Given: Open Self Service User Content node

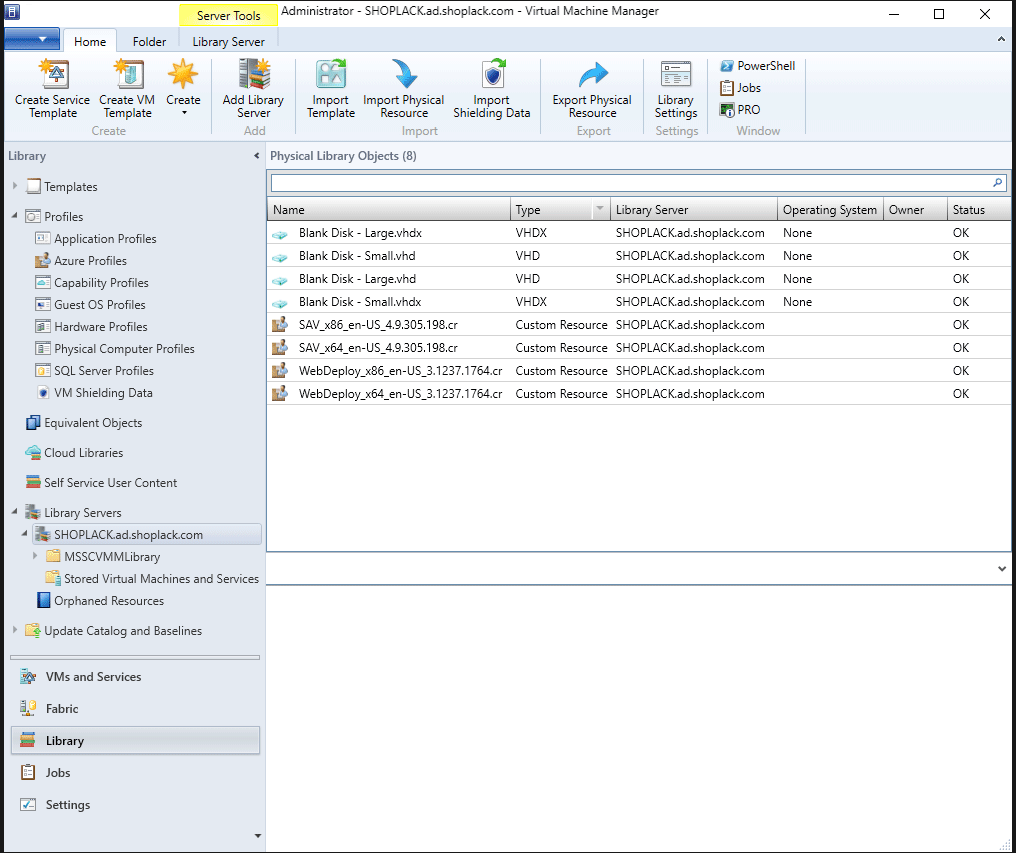Looking at the screenshot, I should [101, 482].
